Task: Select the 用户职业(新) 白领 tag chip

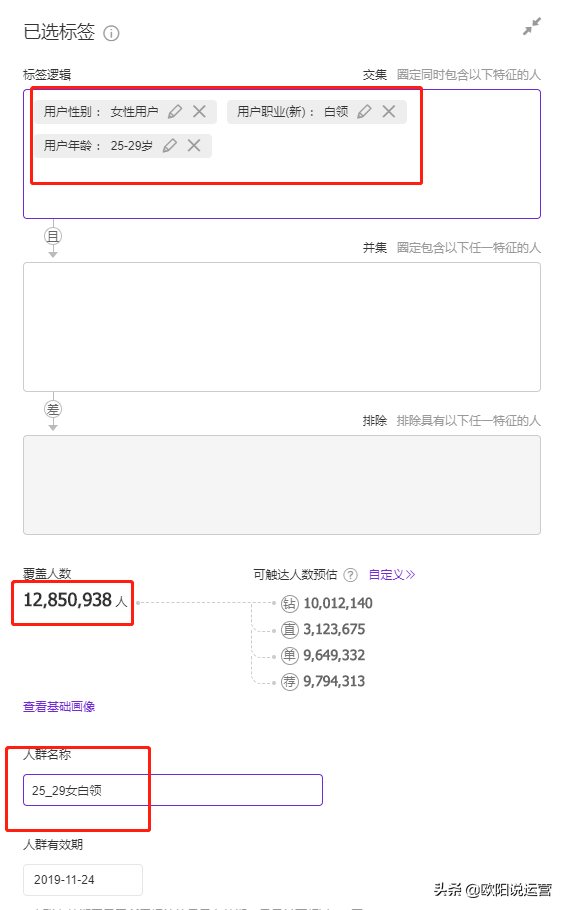Action: point(317,111)
